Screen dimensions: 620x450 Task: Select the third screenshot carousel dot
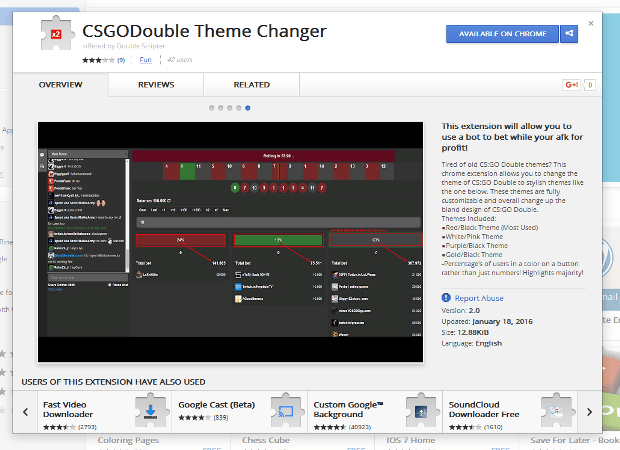[230, 108]
